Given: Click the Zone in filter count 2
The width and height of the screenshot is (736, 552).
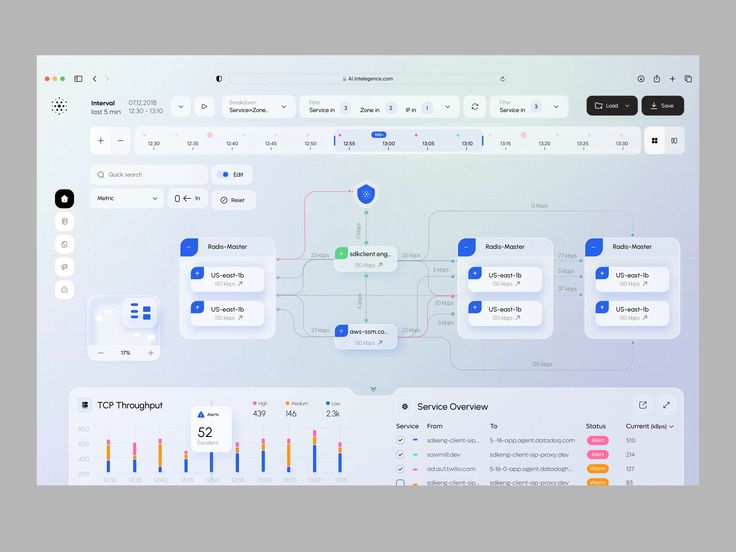Looking at the screenshot, I should click(391, 108).
